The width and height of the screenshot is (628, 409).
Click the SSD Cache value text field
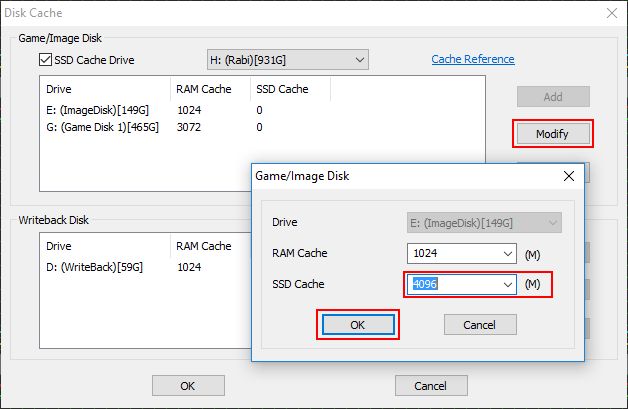[453, 284]
